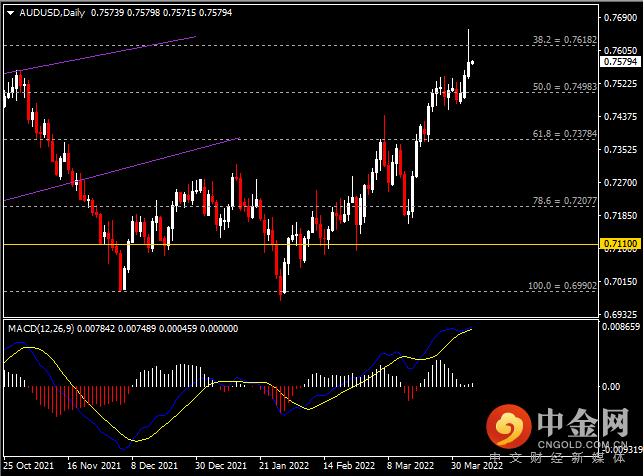643x476 pixels.
Task: Click the MACD scale value 0.008659
Action: pos(621,327)
